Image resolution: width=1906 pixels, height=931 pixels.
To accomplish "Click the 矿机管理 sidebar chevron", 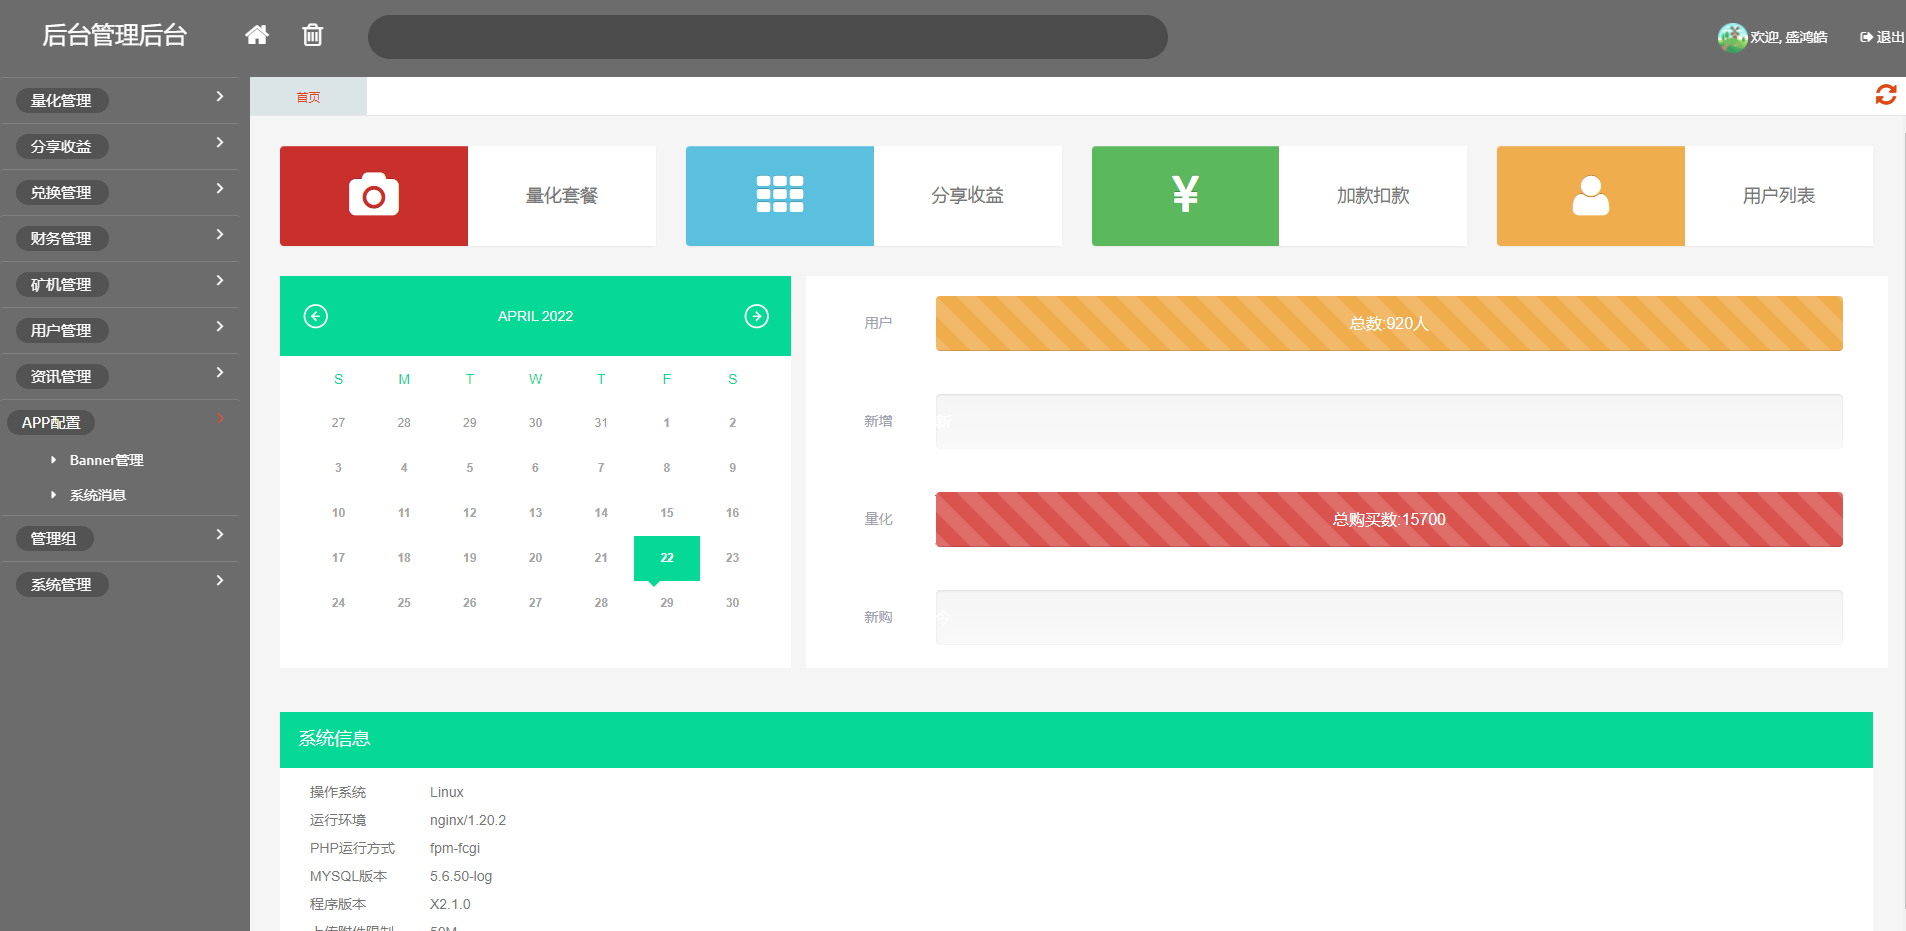I will (220, 282).
